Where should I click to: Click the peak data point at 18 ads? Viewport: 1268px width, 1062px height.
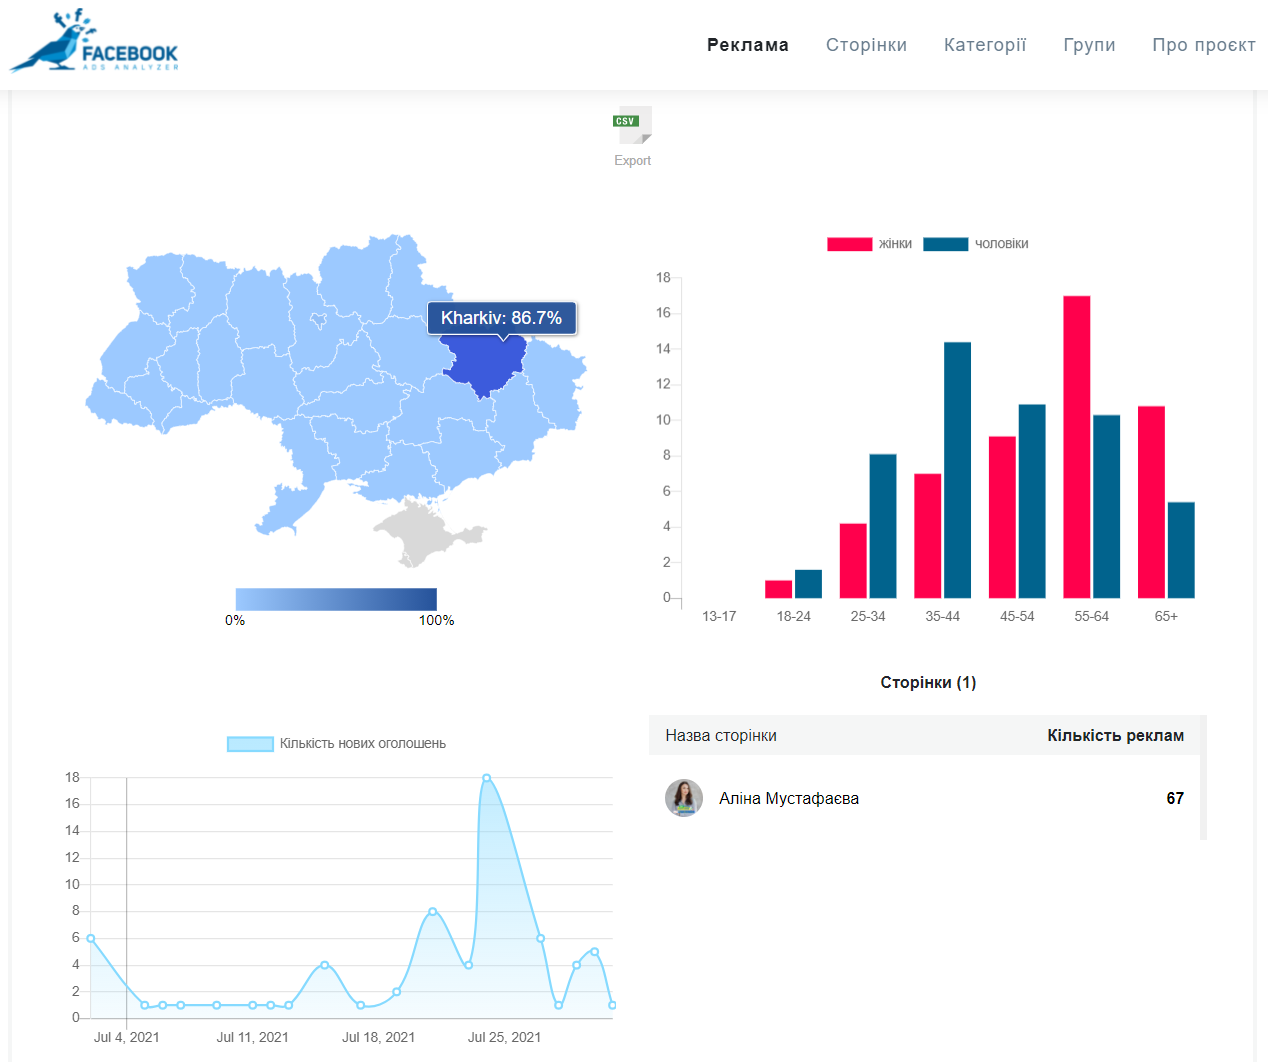click(486, 777)
